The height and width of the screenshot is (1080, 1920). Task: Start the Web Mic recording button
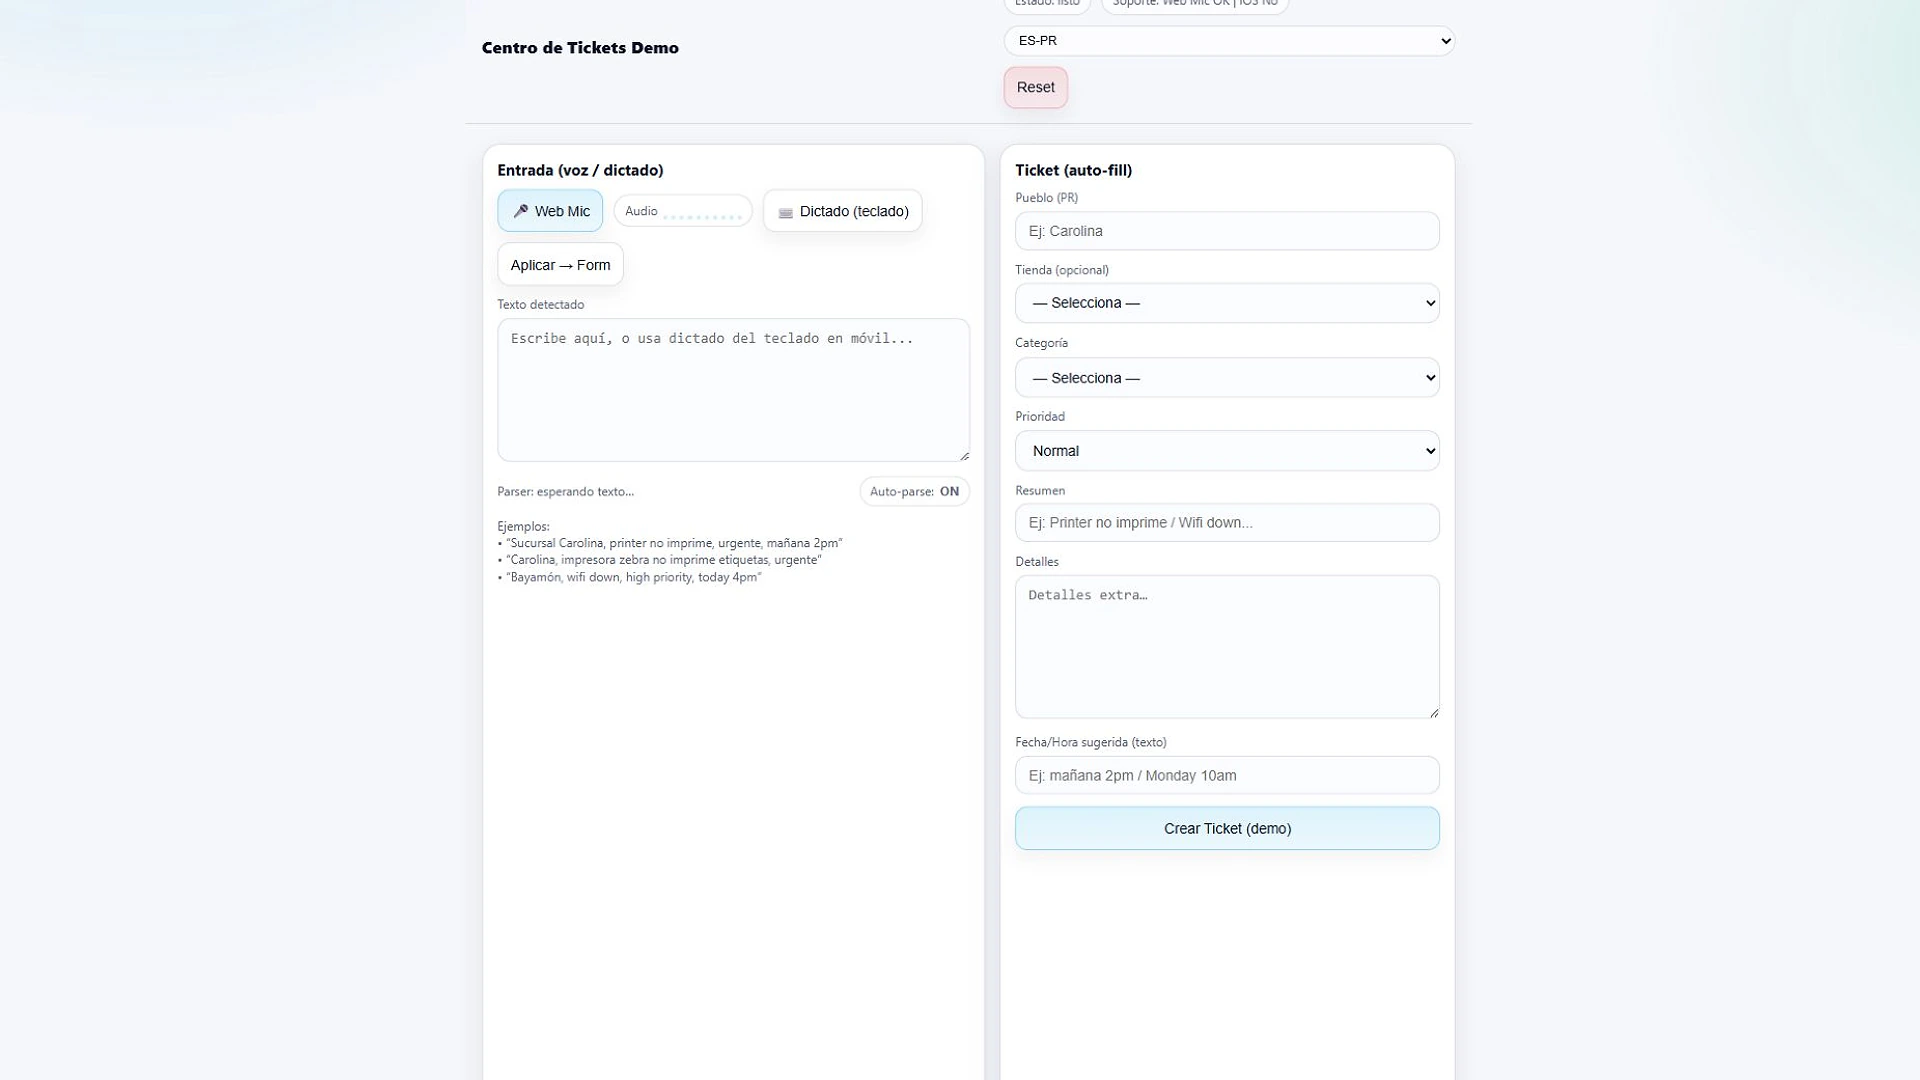[x=550, y=211]
